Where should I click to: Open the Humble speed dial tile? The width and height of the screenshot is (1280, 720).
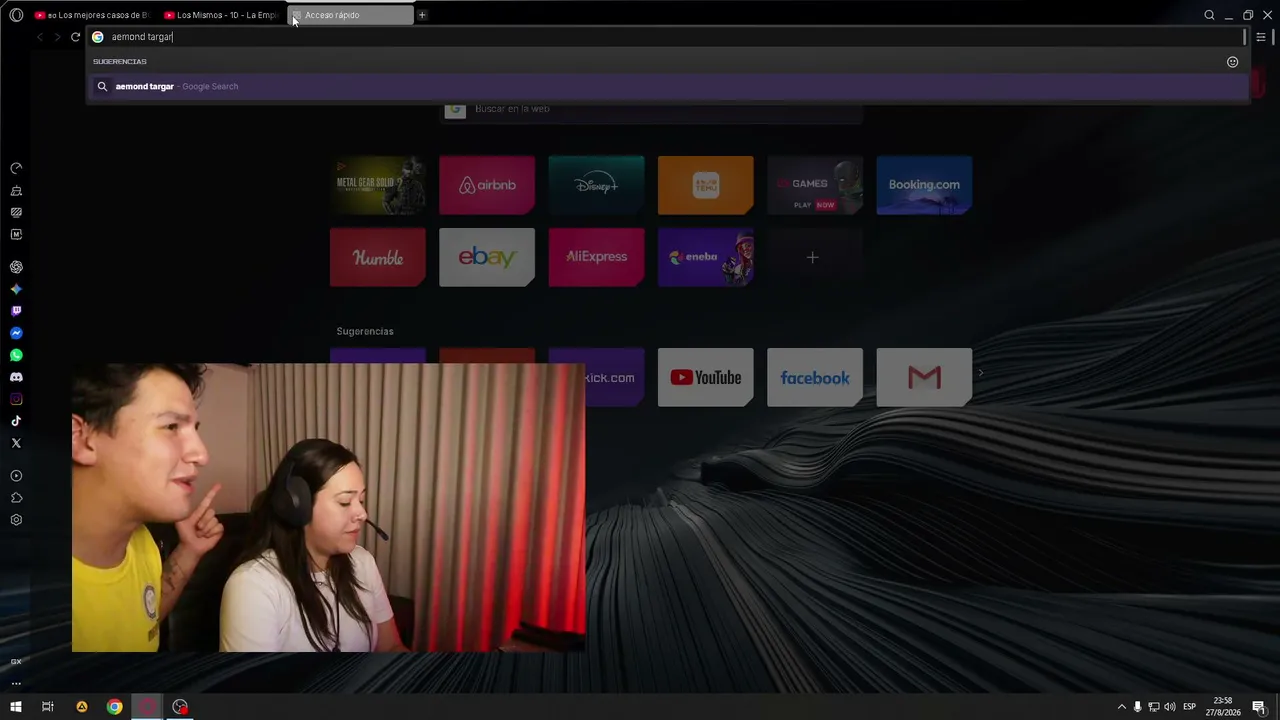coord(378,257)
